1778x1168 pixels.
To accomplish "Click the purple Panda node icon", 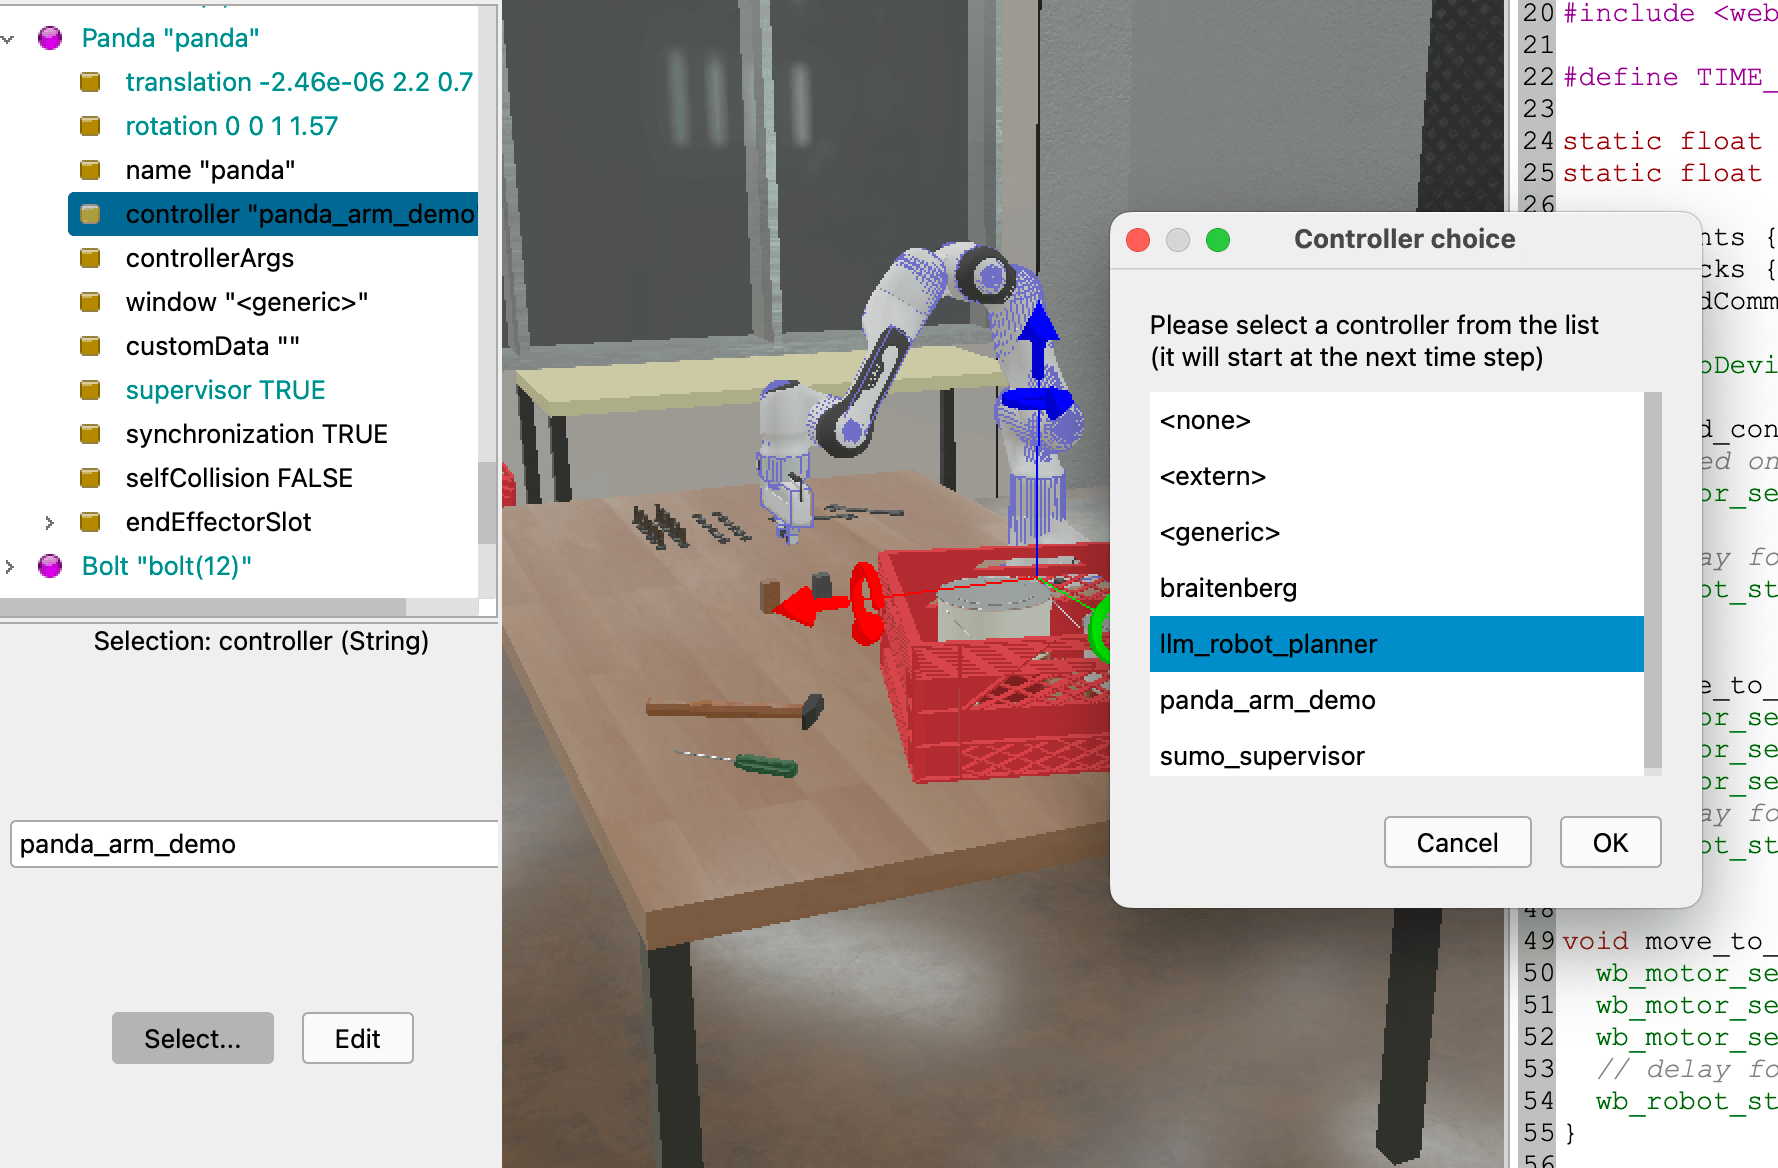I will click(x=50, y=38).
